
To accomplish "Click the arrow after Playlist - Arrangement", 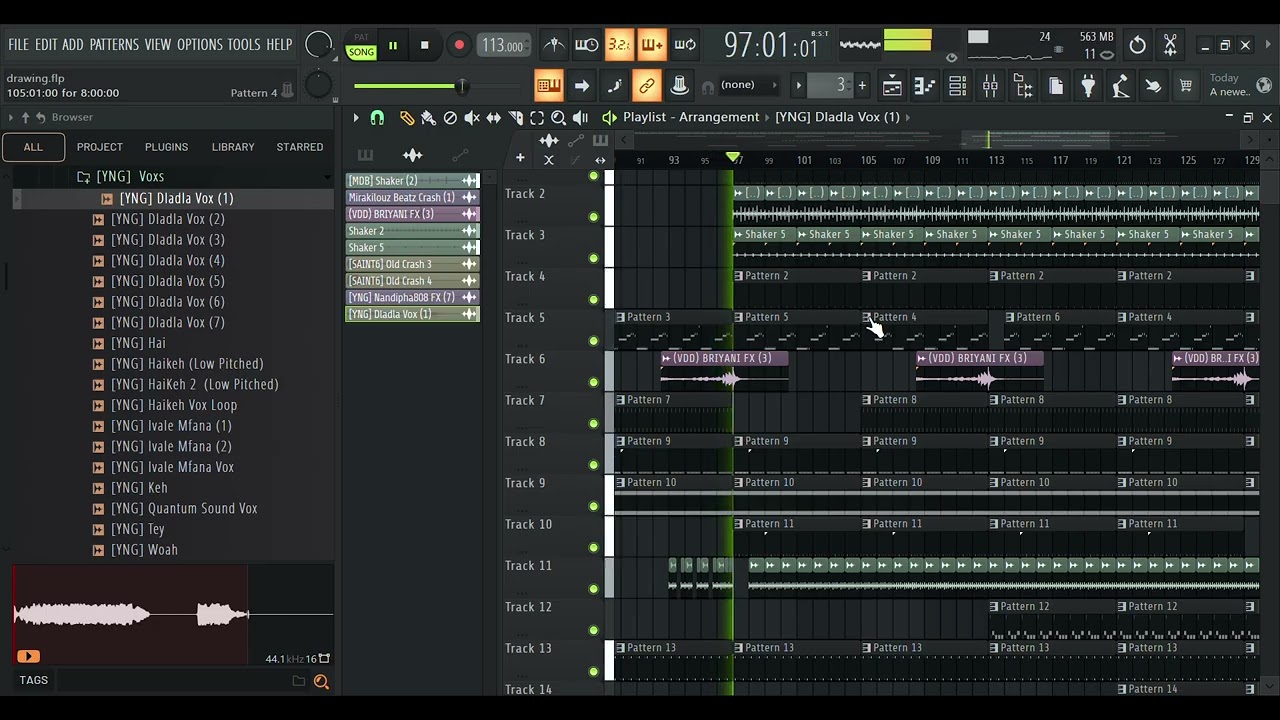I will (767, 117).
